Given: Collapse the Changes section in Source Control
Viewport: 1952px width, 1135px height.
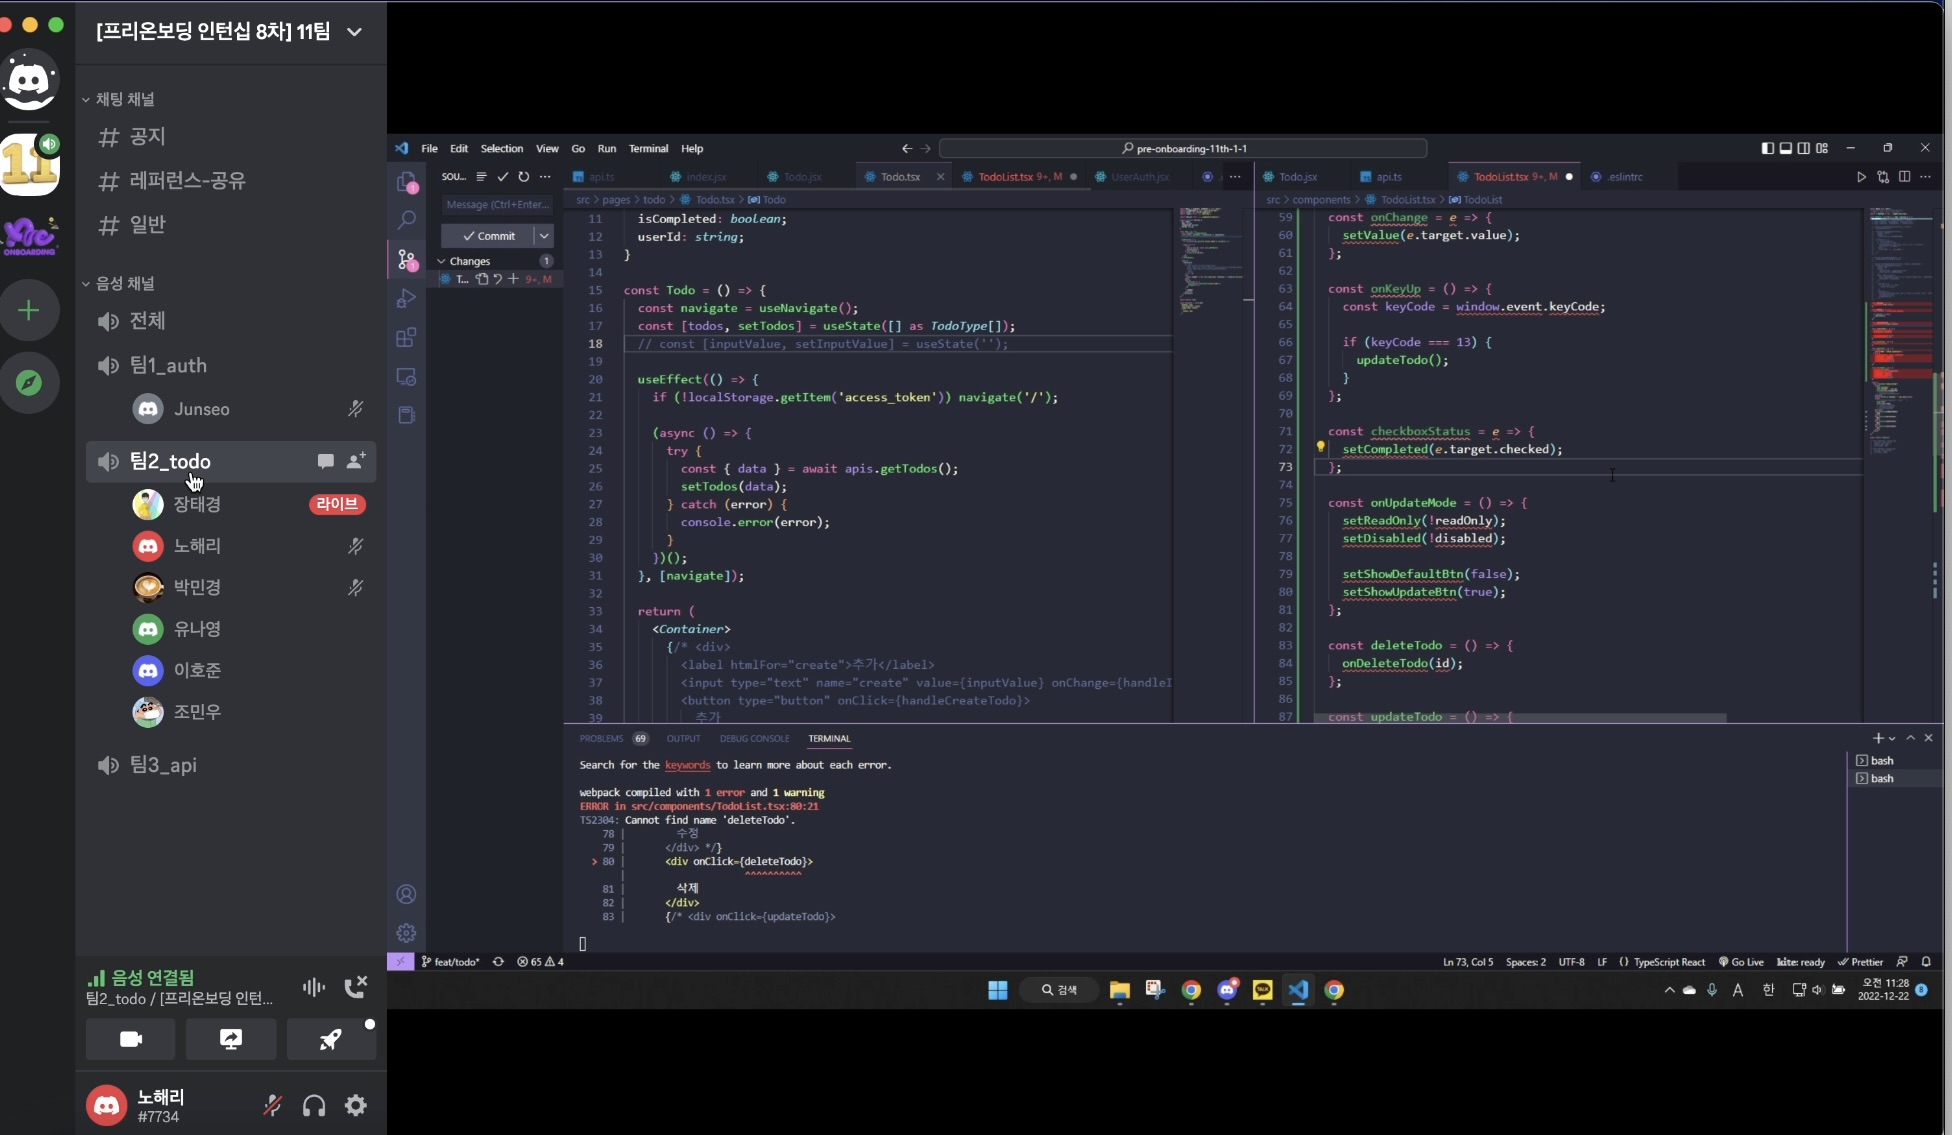Looking at the screenshot, I should click(441, 260).
